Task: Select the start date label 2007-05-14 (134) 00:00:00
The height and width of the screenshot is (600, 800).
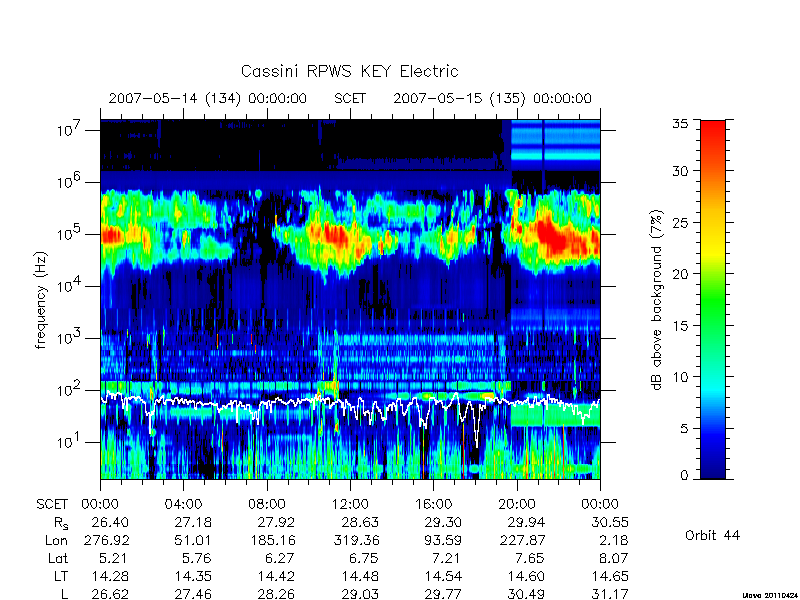Action: 208,98
